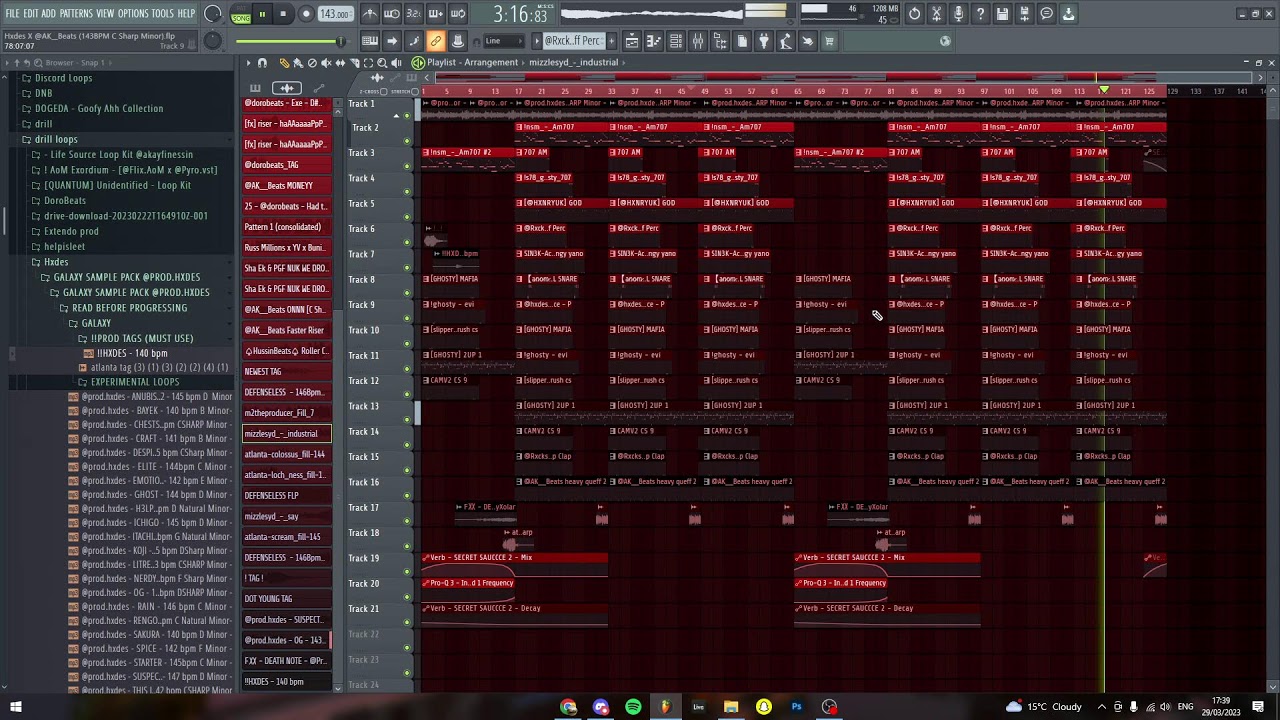This screenshot has width=1280, height=720.
Task: Mute Track 7 with its green switch
Action: point(407,266)
